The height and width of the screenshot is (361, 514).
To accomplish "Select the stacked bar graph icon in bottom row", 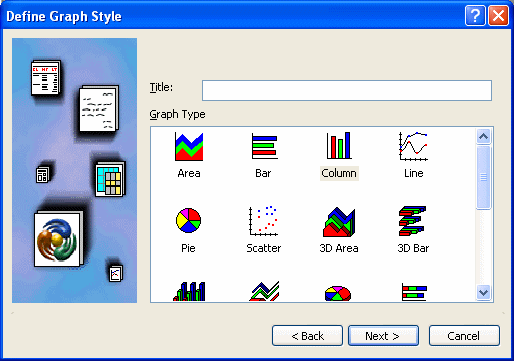I will click(414, 292).
